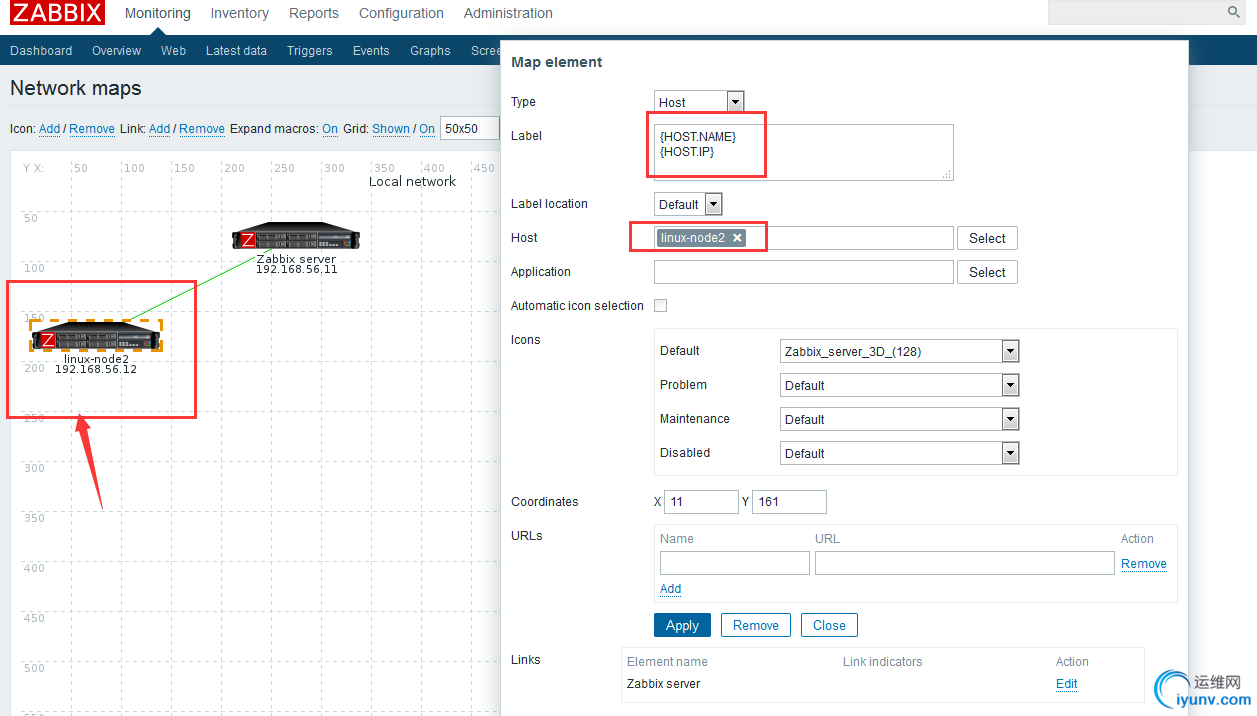The height and width of the screenshot is (716, 1257).
Task: Click Add link for Icon
Action: click(49, 129)
